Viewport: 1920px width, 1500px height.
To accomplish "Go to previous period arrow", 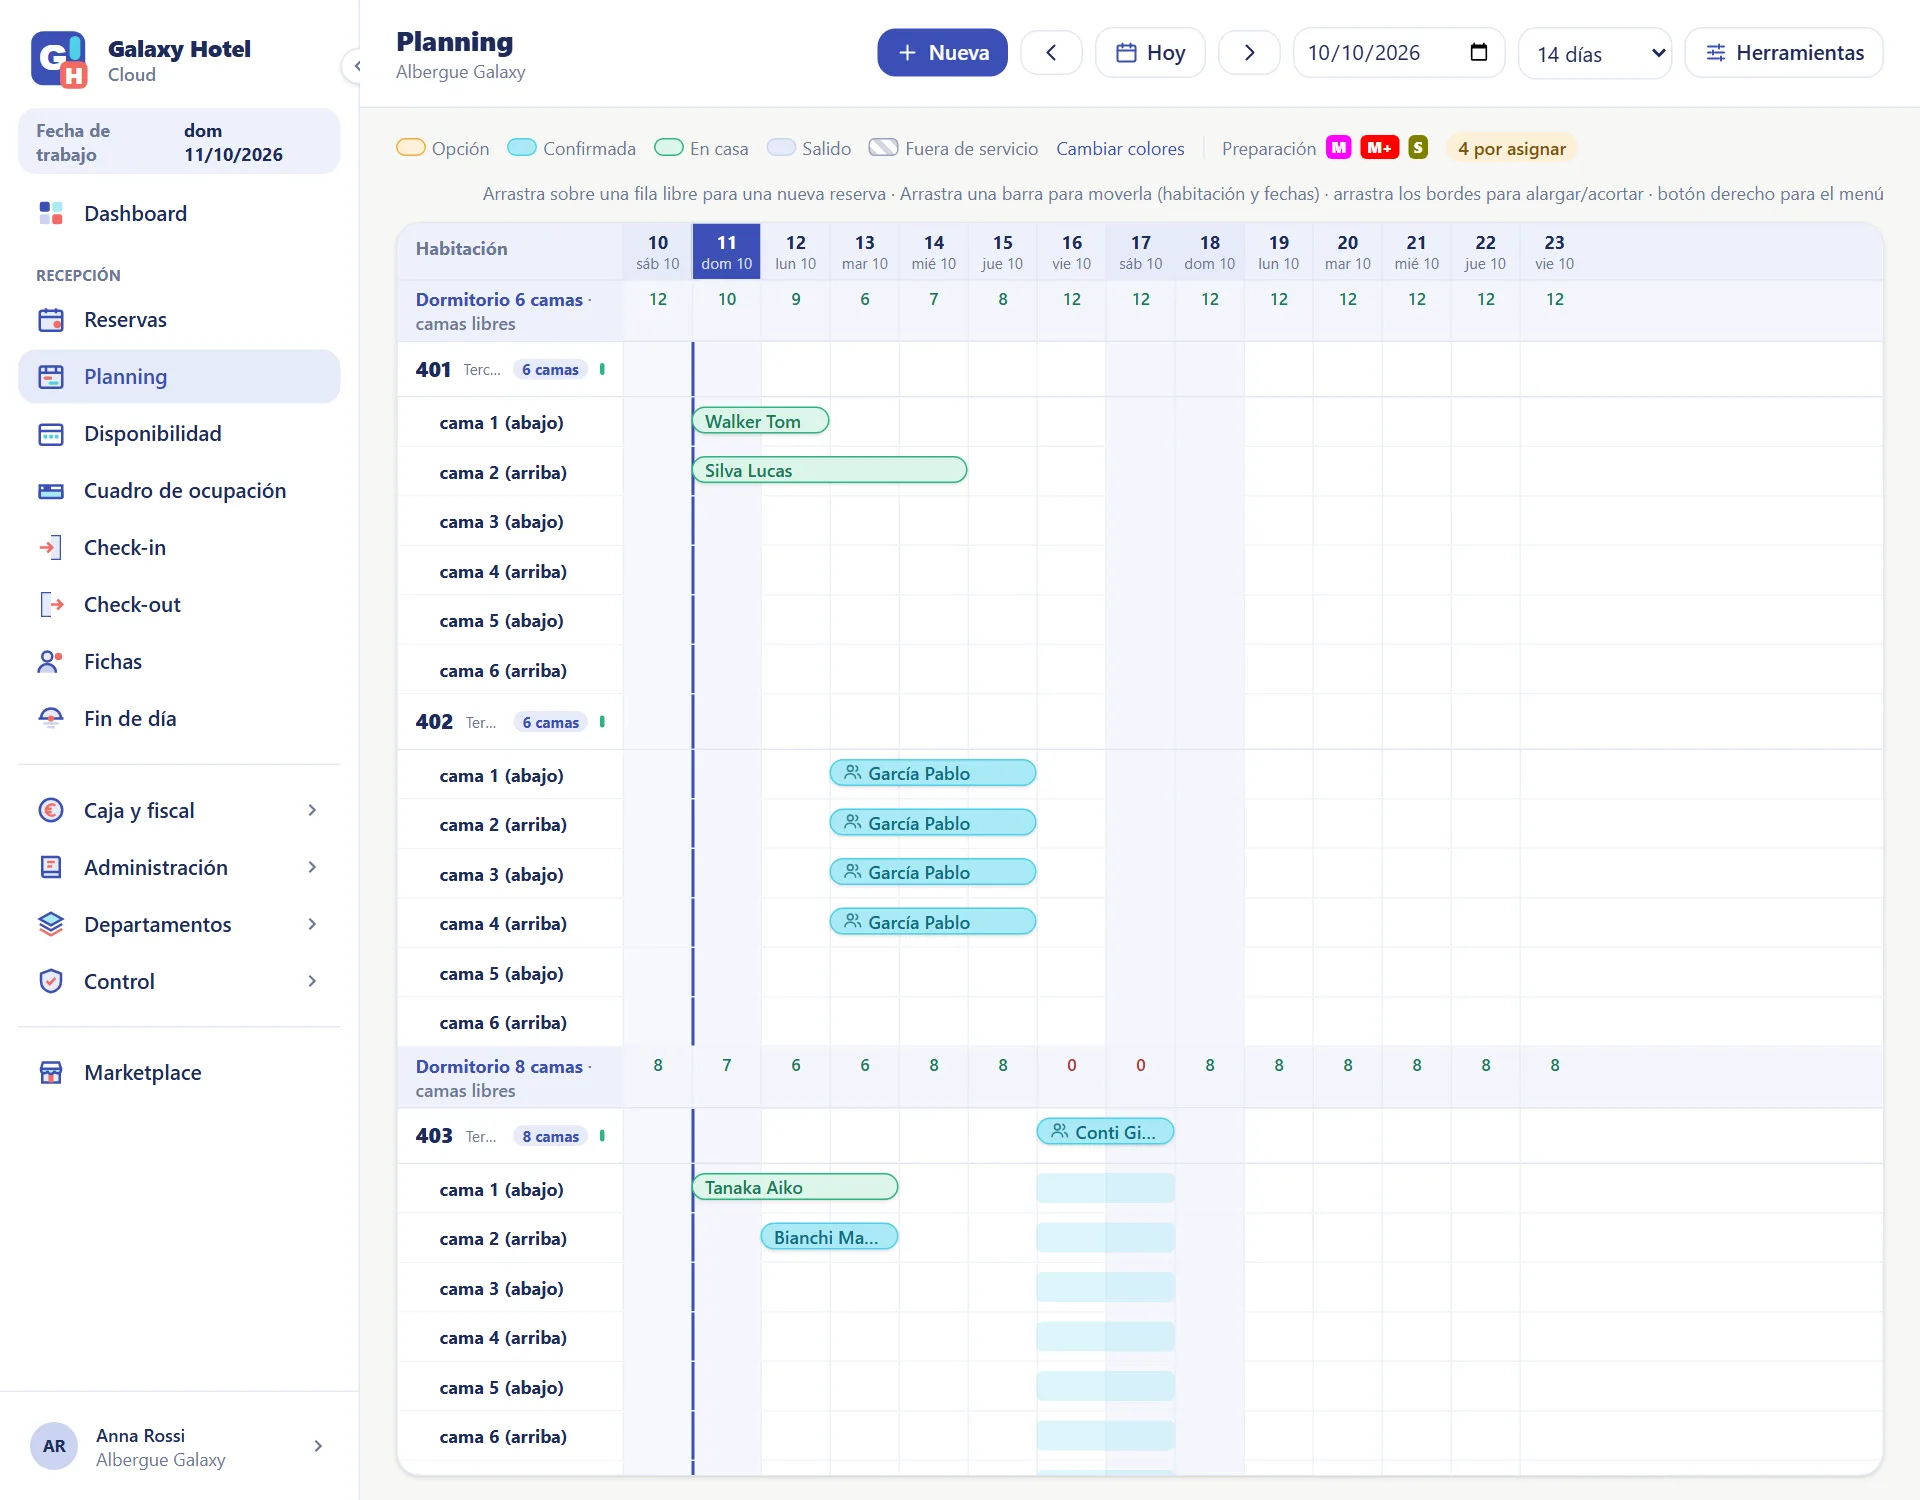I will (1051, 53).
